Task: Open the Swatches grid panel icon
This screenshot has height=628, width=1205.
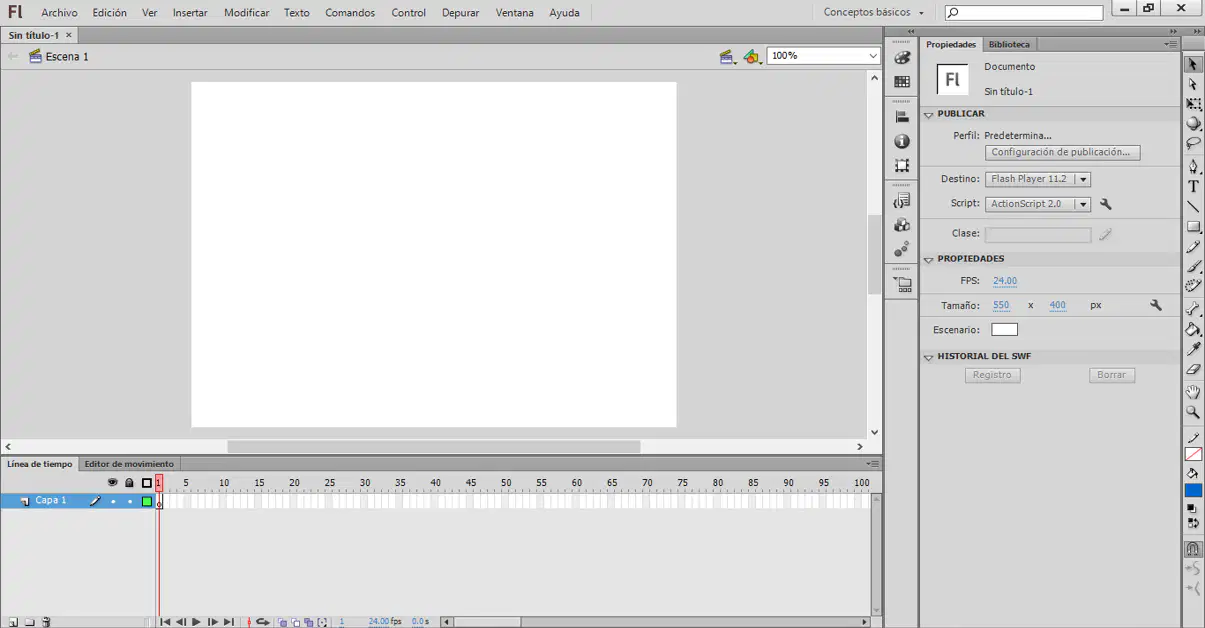Action: coord(902,82)
